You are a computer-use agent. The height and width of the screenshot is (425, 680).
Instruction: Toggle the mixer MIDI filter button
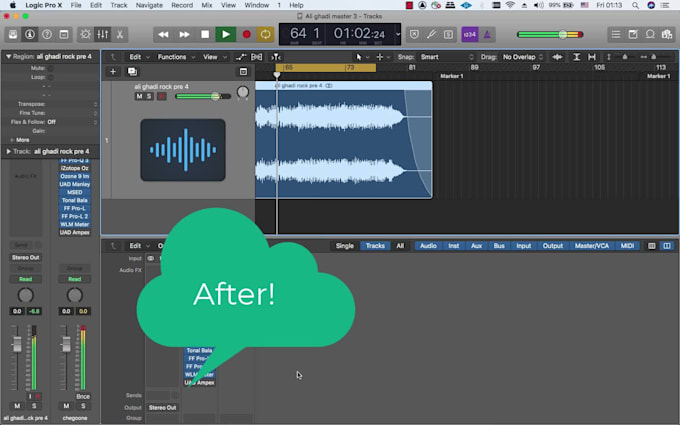[x=627, y=246]
